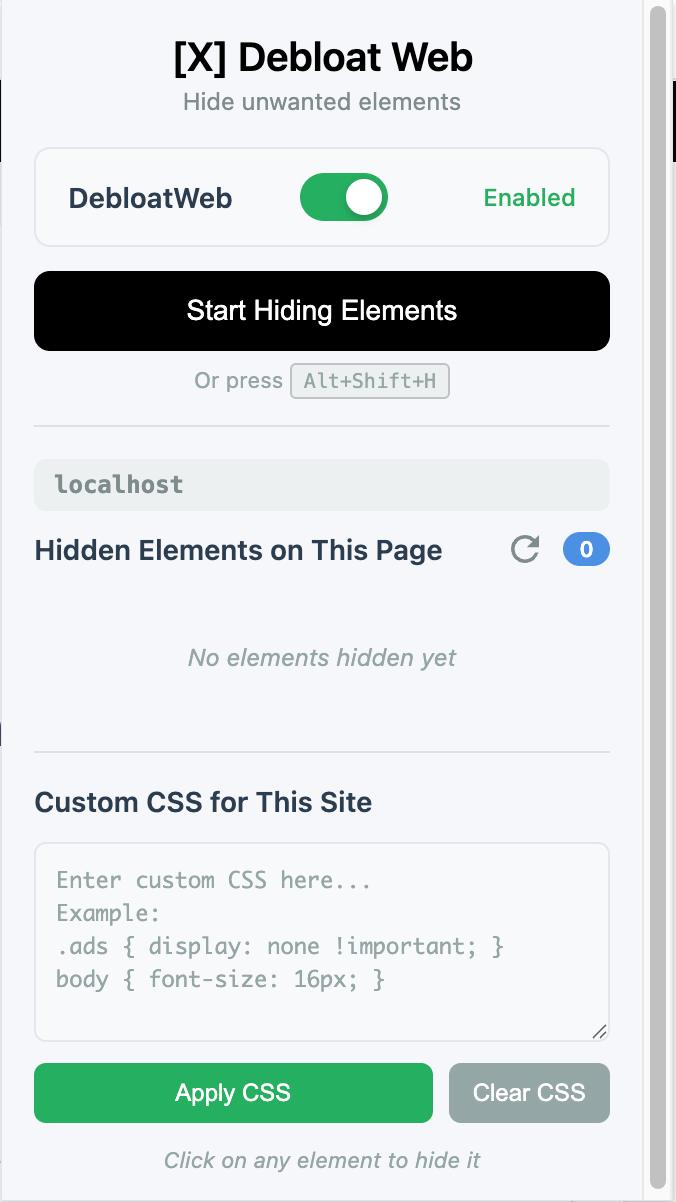
Task: Click the green Enabled status text
Action: (x=529, y=198)
